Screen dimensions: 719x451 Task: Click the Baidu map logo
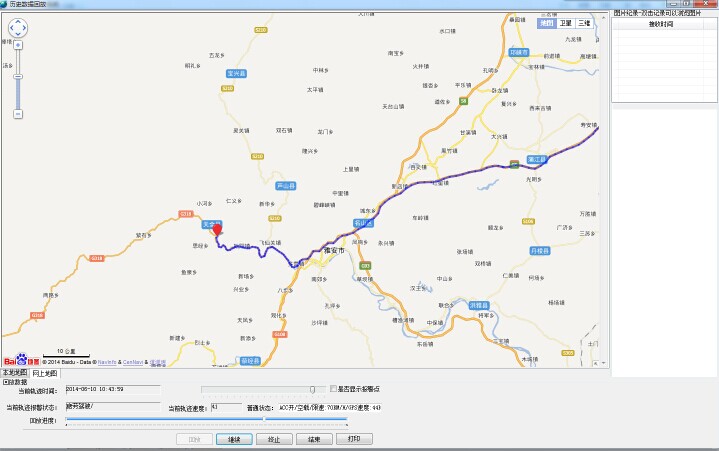(x=21, y=360)
